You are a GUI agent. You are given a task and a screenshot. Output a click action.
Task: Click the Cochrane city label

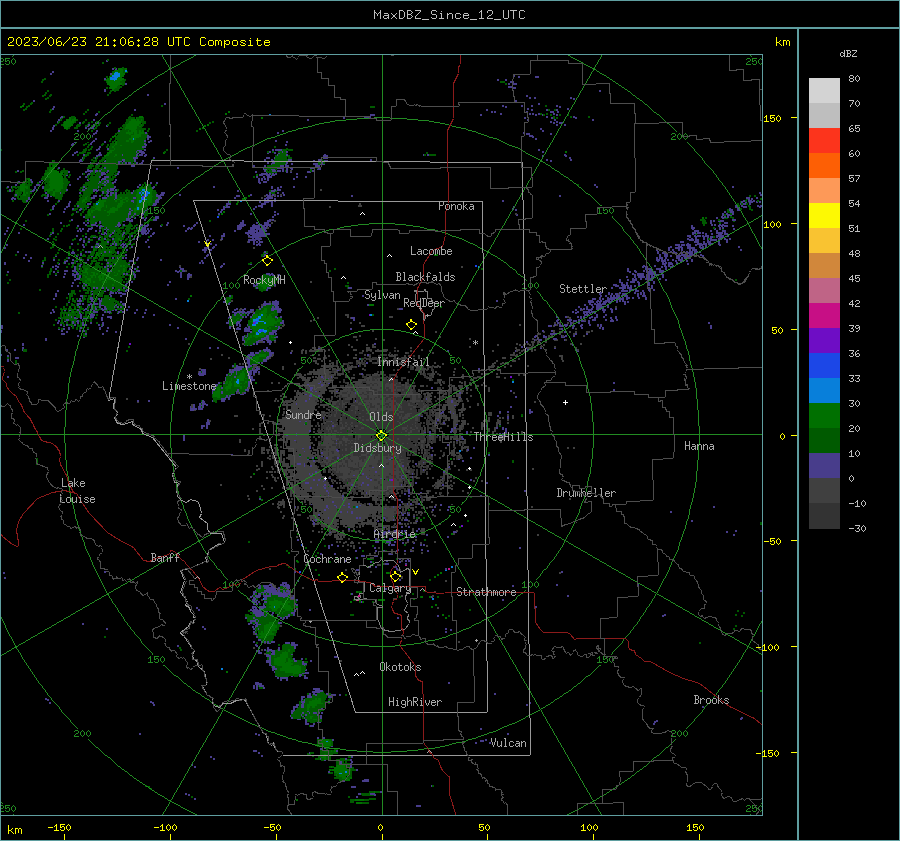[327, 559]
